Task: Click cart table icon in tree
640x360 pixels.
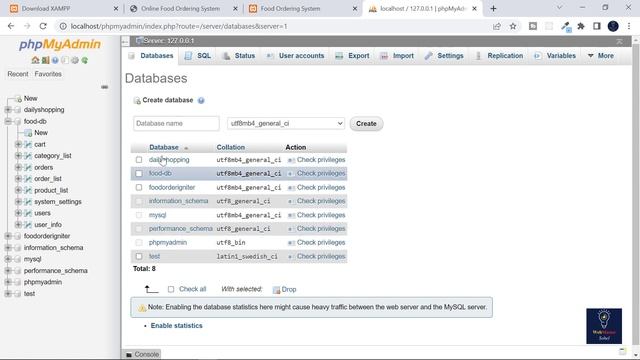Action: [x=28, y=144]
